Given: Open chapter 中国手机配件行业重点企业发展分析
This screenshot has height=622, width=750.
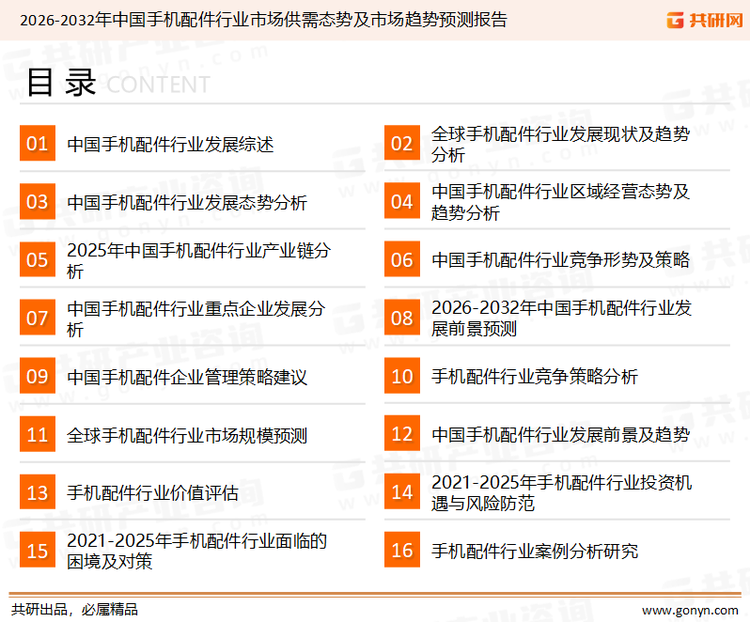Looking at the screenshot, I should coord(196,319).
